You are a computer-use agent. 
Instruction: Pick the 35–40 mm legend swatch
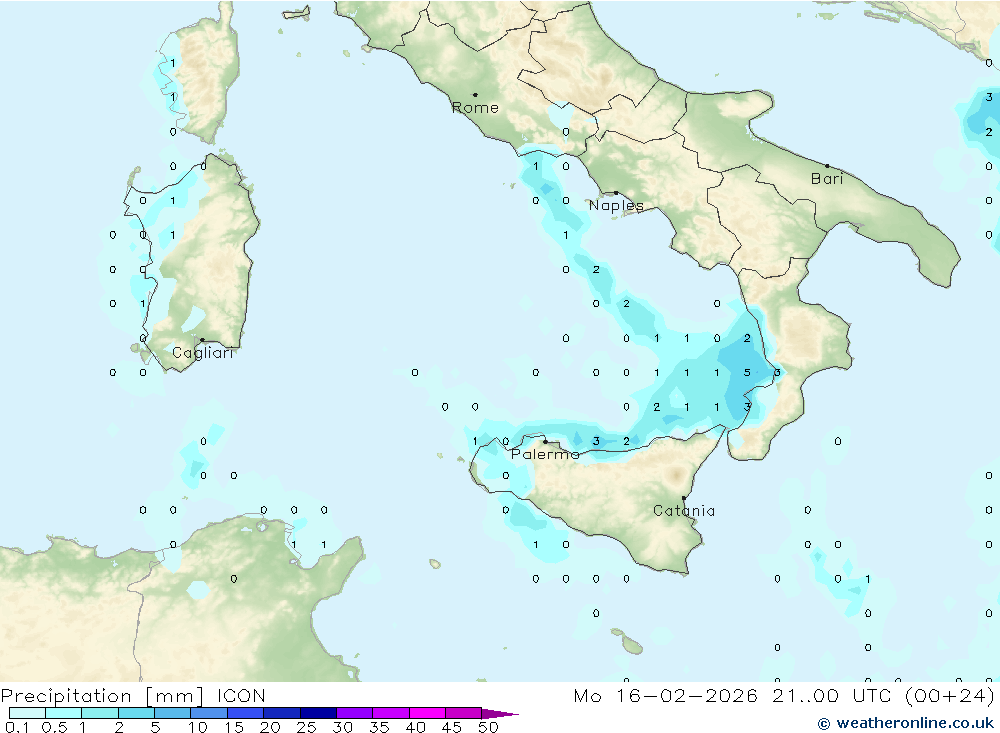390,713
